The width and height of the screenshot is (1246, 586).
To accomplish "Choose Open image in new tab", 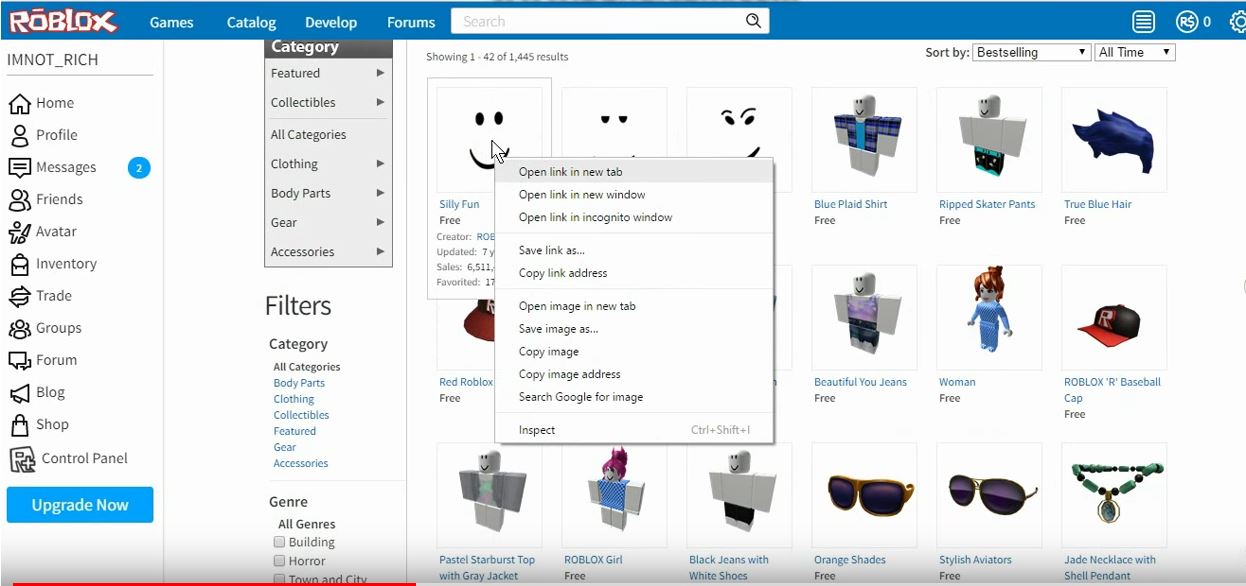I will click(634, 306).
